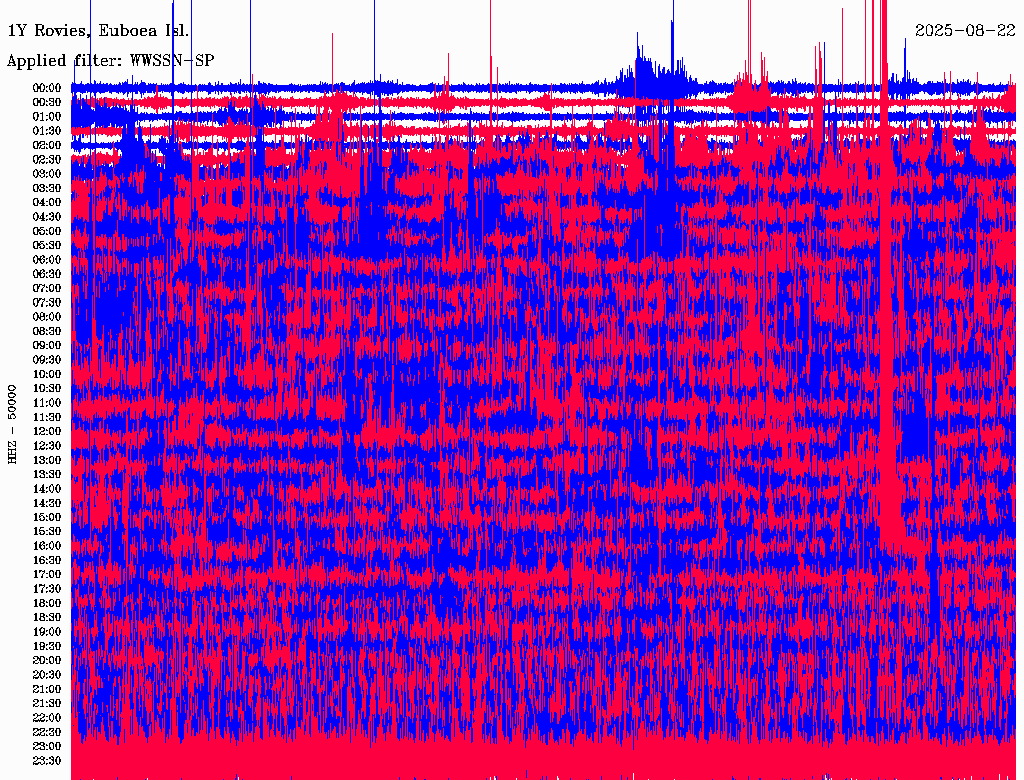Select the 00:00 time label
The height and width of the screenshot is (780, 1024).
[47, 88]
